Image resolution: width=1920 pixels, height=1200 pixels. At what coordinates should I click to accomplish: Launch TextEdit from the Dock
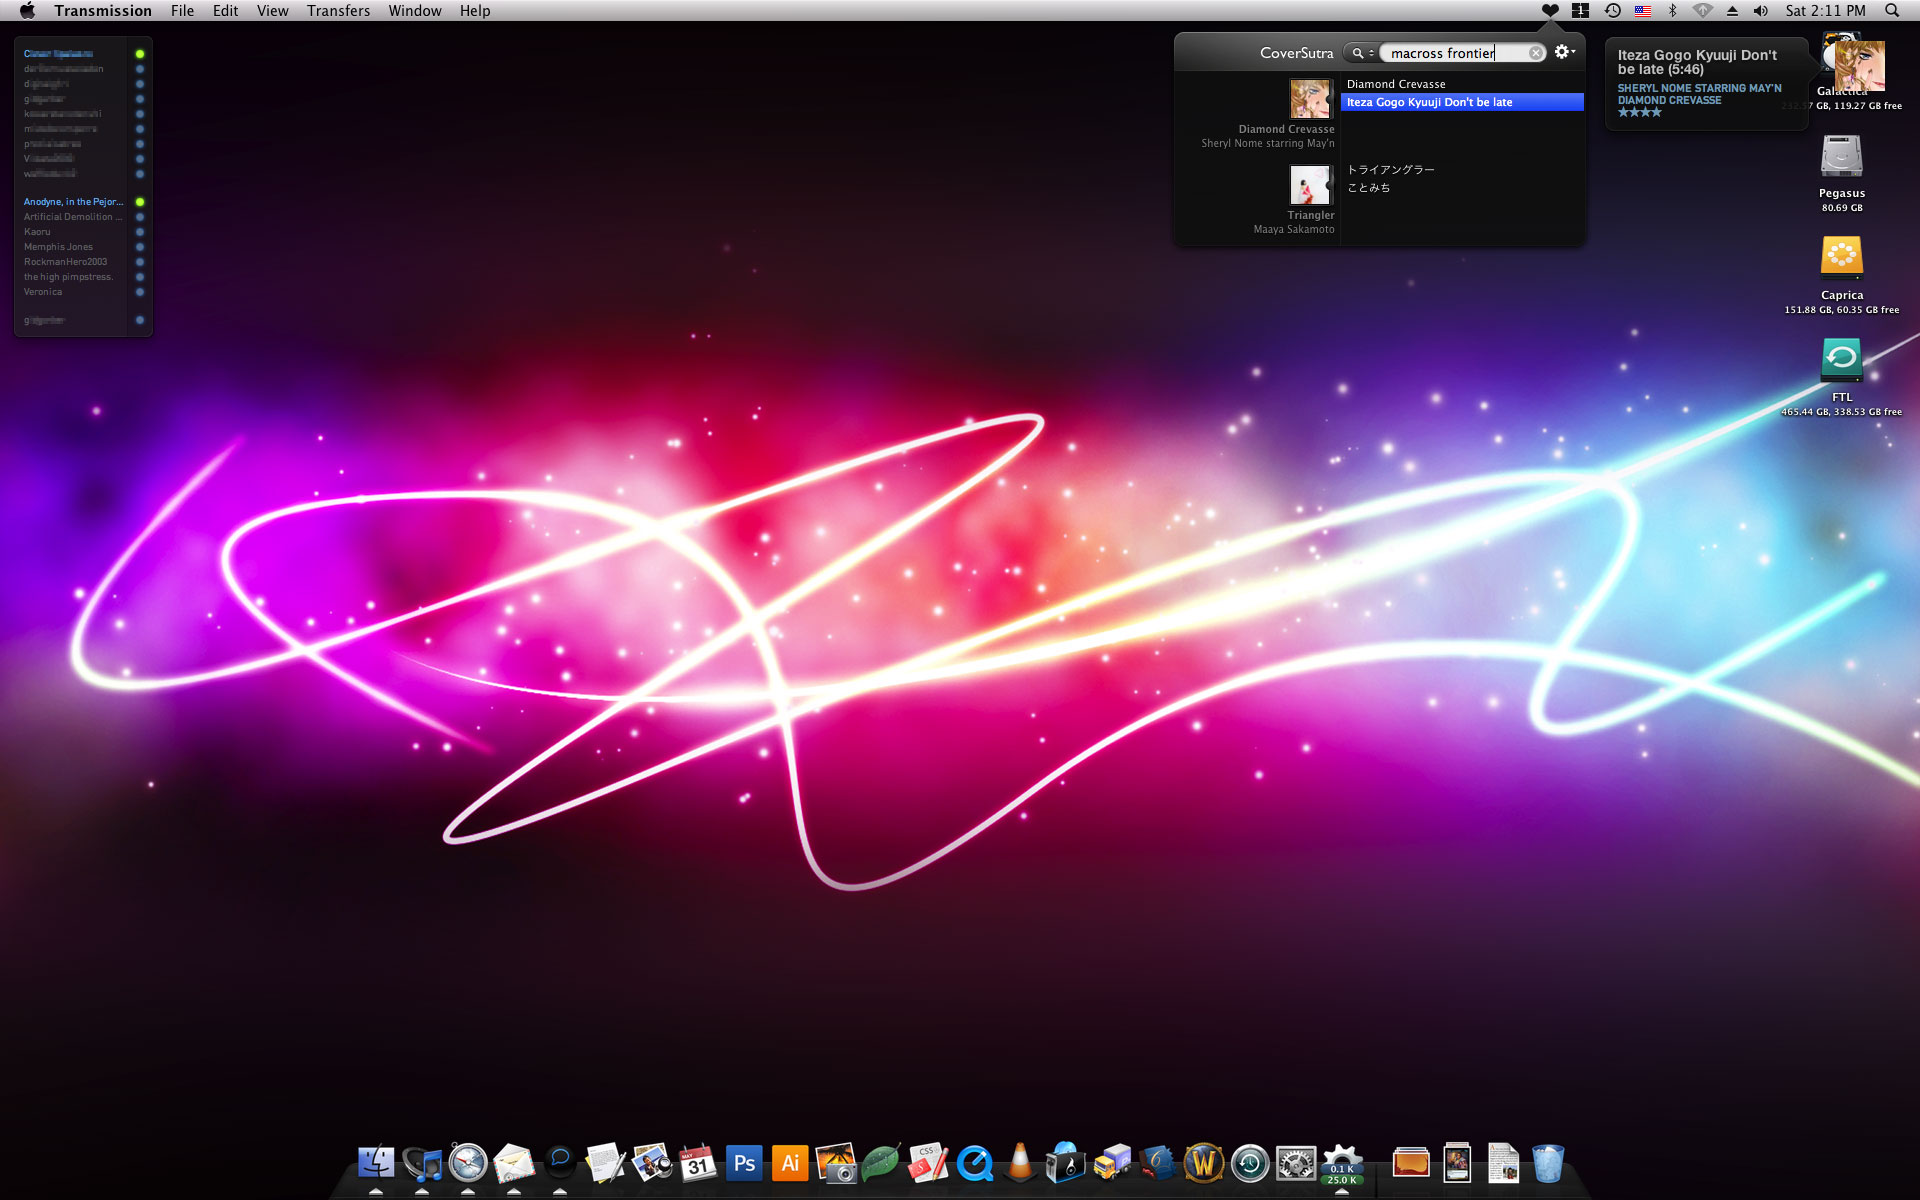coord(606,1163)
